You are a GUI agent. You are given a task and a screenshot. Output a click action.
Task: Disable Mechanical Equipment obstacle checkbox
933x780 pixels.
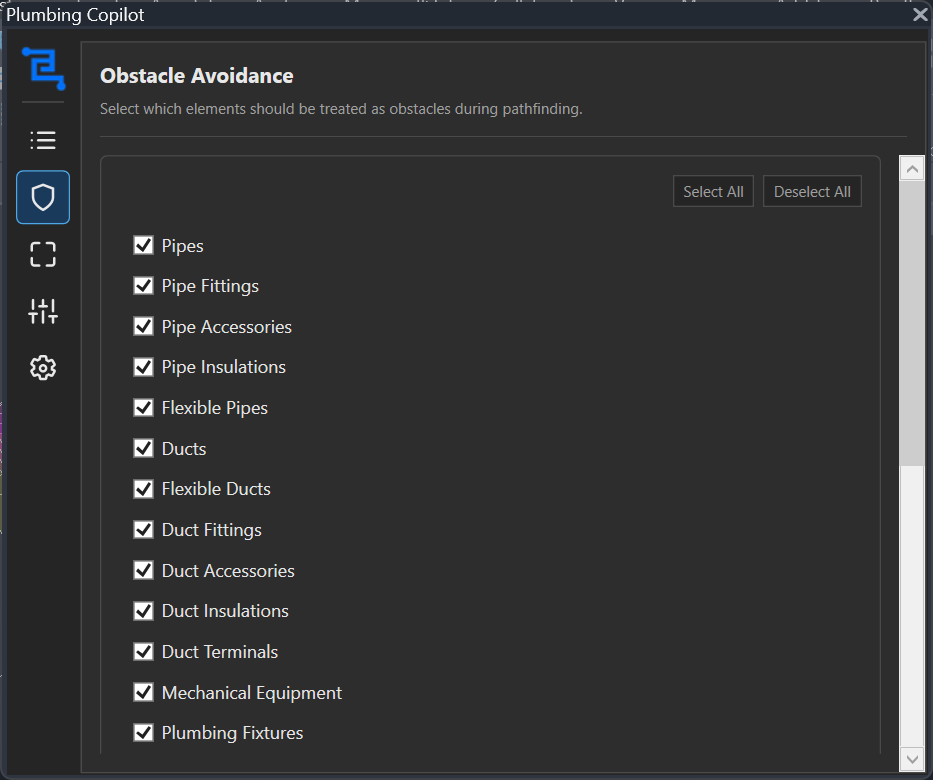143,692
